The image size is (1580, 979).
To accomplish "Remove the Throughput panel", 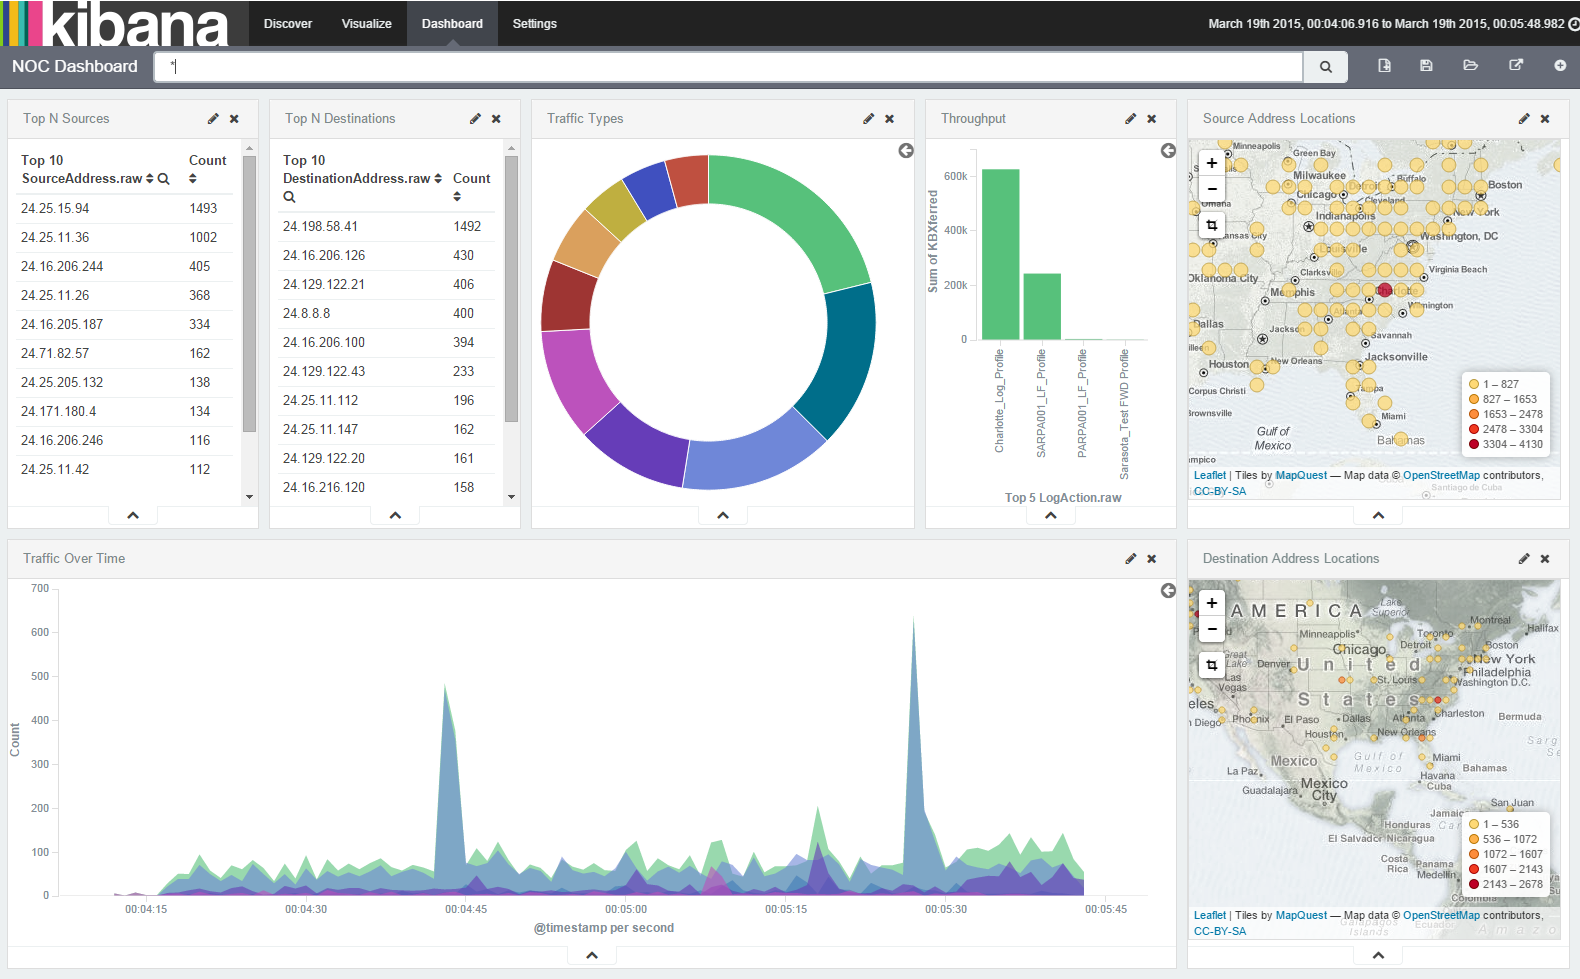I will pyautogui.click(x=1152, y=119).
